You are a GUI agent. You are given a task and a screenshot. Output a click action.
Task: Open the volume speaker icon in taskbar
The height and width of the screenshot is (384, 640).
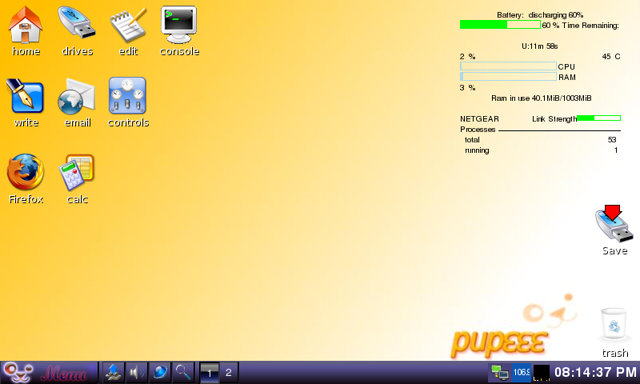[137, 372]
